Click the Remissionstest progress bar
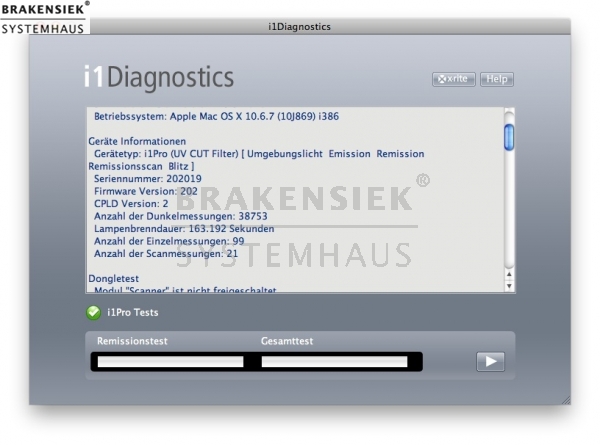Screen dimensions: 600x445 pos(171,362)
